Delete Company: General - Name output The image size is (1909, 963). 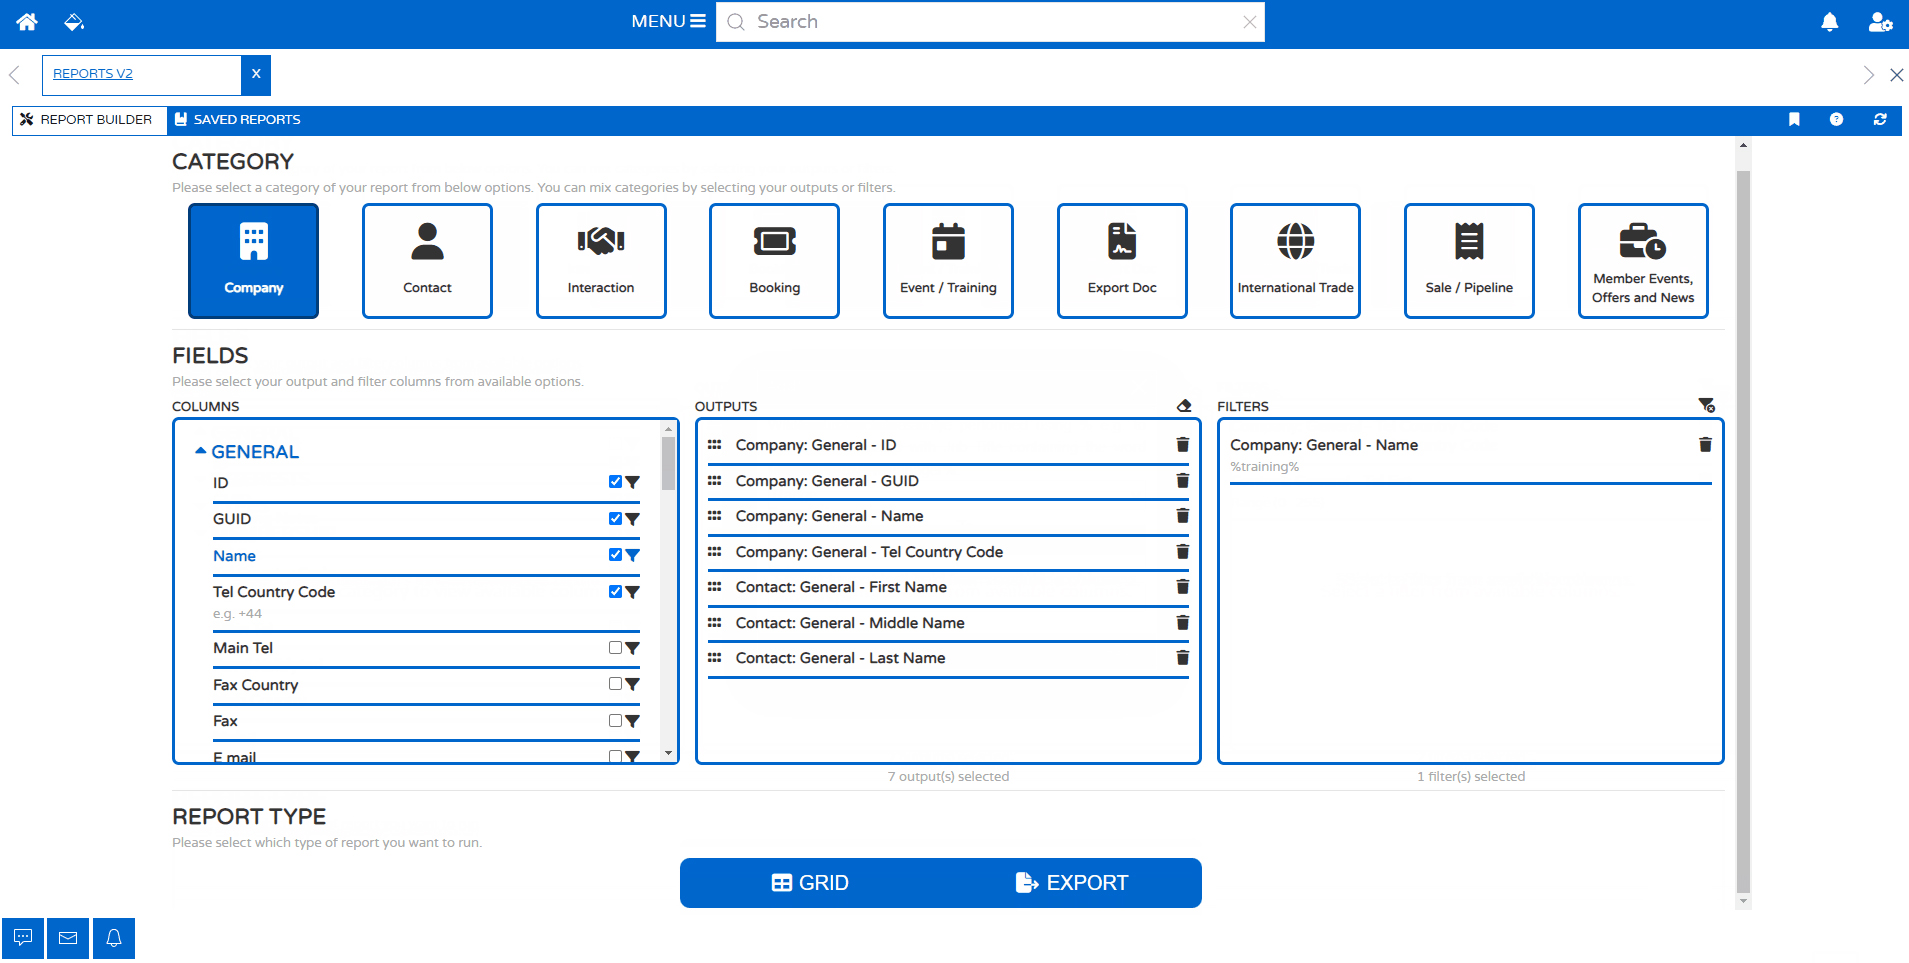(1182, 516)
